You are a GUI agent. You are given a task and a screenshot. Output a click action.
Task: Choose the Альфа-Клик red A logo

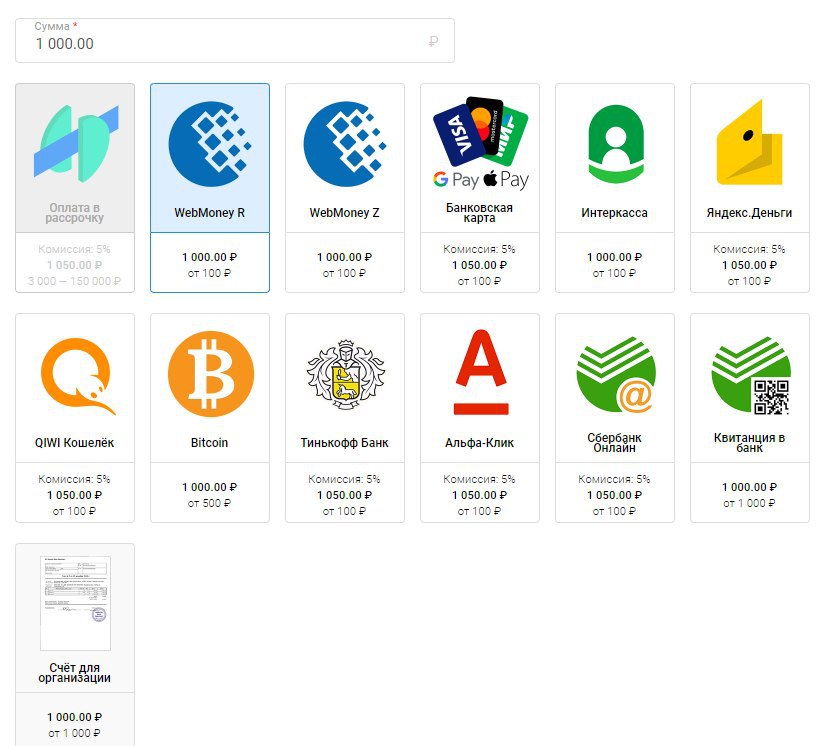point(481,372)
